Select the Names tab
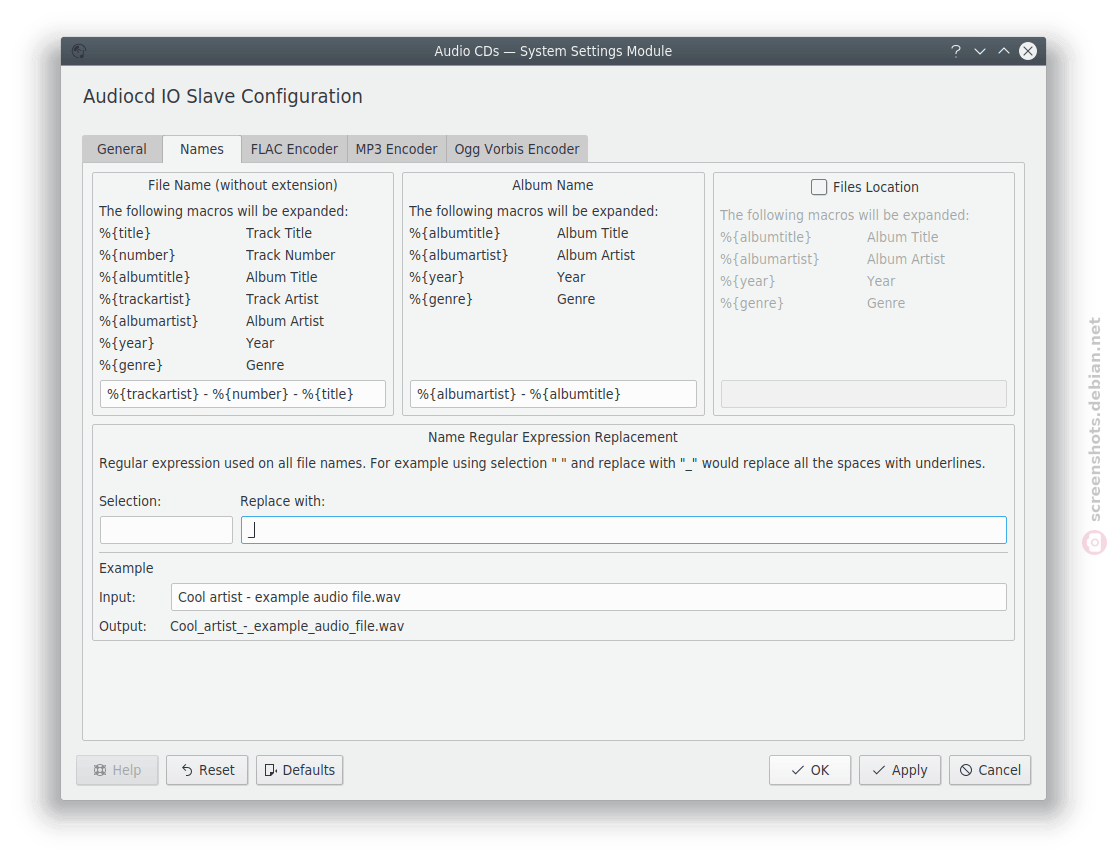 click(202, 149)
